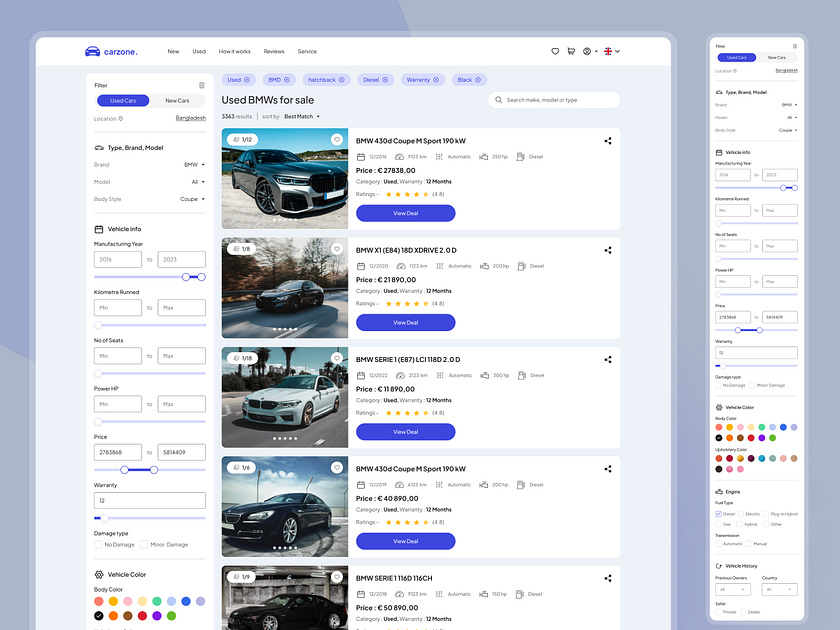Remove the hatchback filter chip
Image resolution: width=840 pixels, height=630 pixels.
341,79
